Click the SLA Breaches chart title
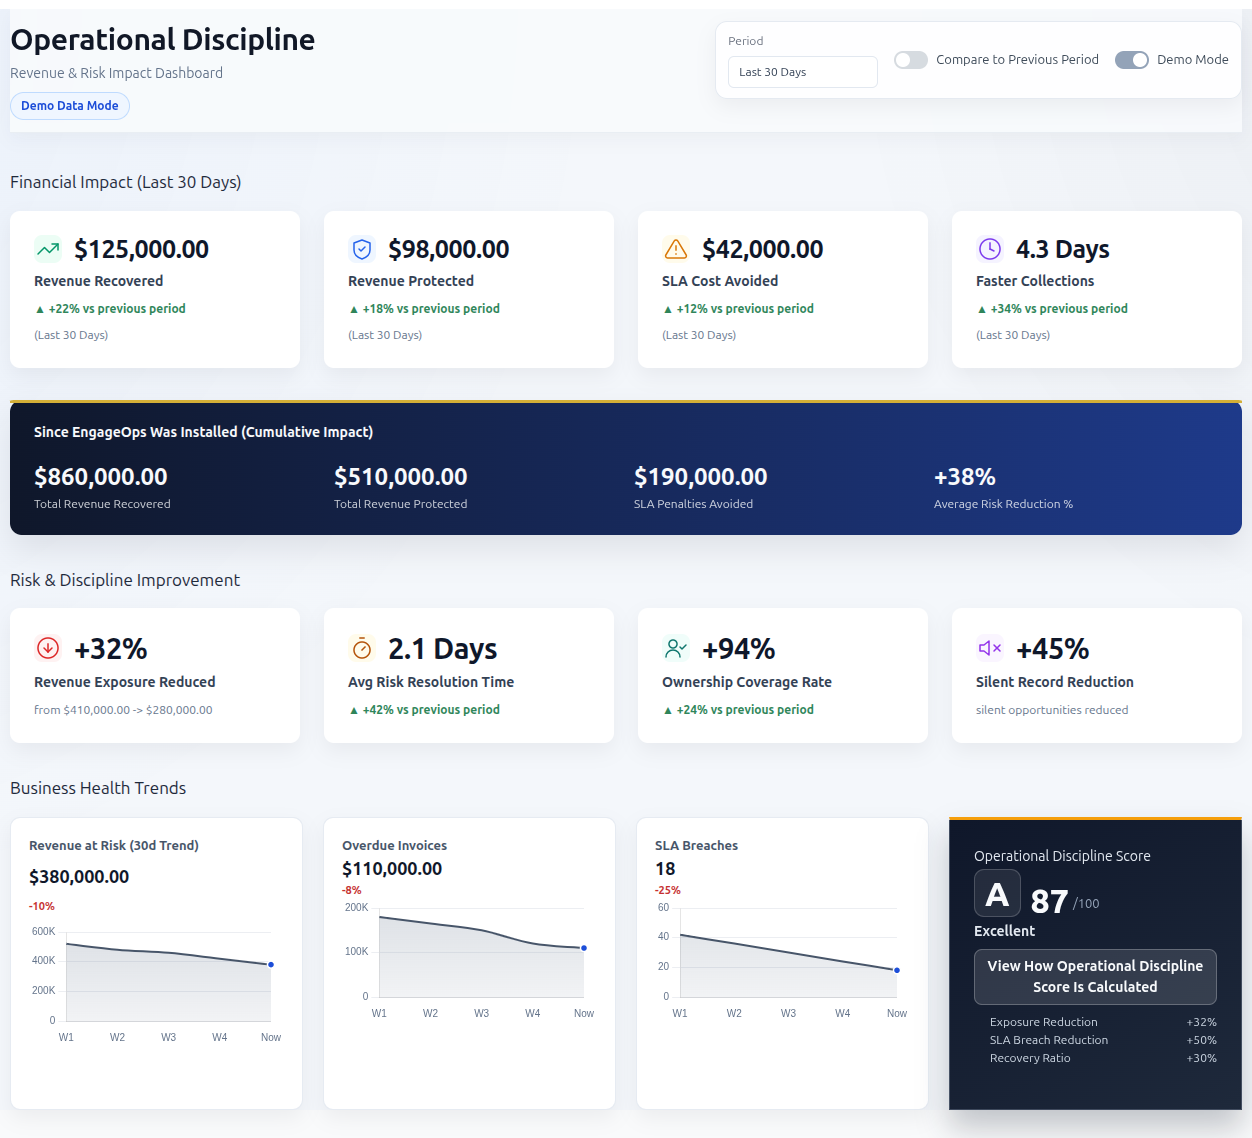 click(x=697, y=846)
